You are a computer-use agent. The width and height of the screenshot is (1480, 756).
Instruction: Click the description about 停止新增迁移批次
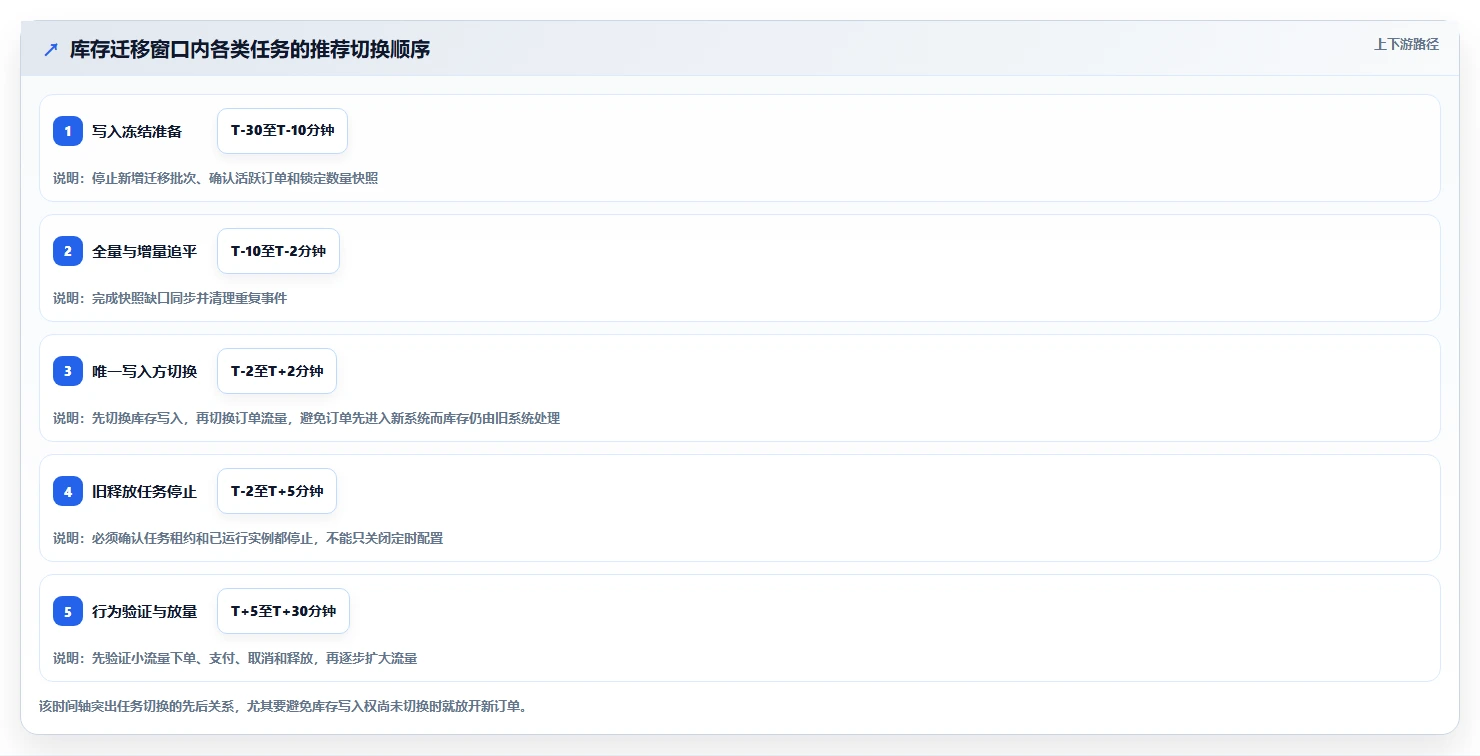coord(215,178)
